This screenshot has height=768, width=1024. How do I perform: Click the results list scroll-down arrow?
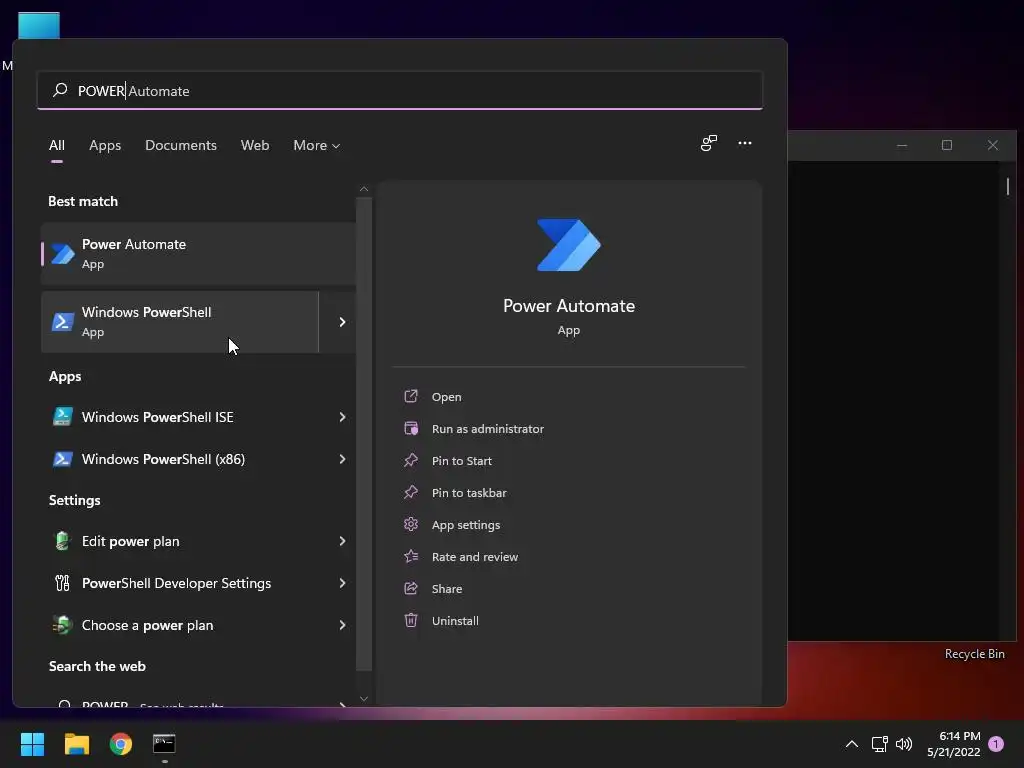pyautogui.click(x=364, y=698)
